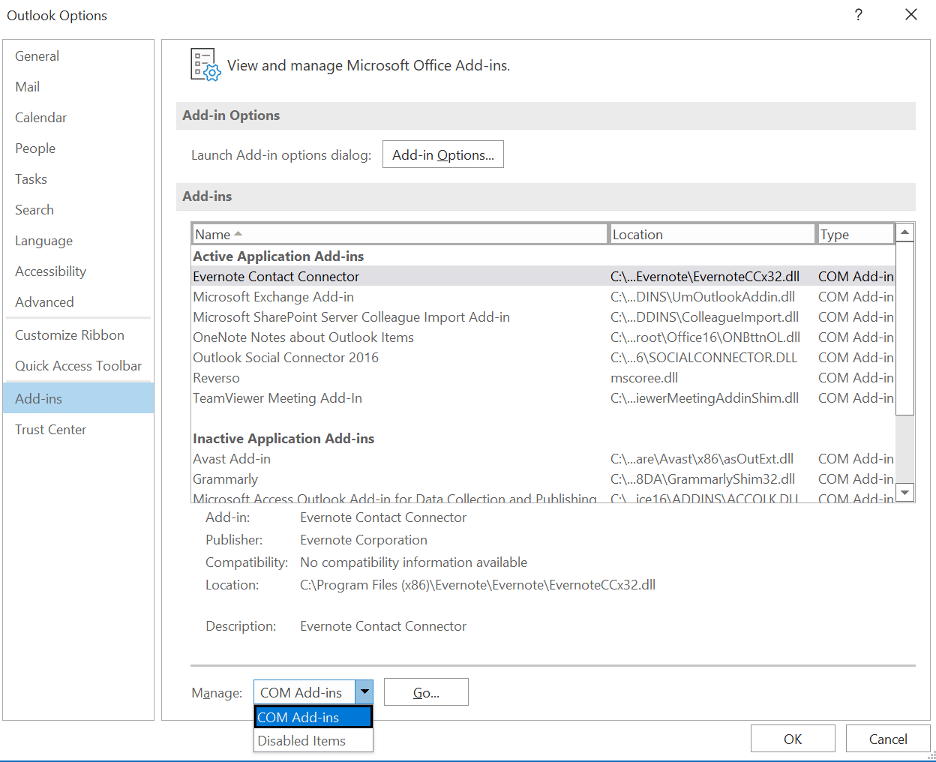Select the Microsoft Exchange Add-in row

tap(543, 297)
